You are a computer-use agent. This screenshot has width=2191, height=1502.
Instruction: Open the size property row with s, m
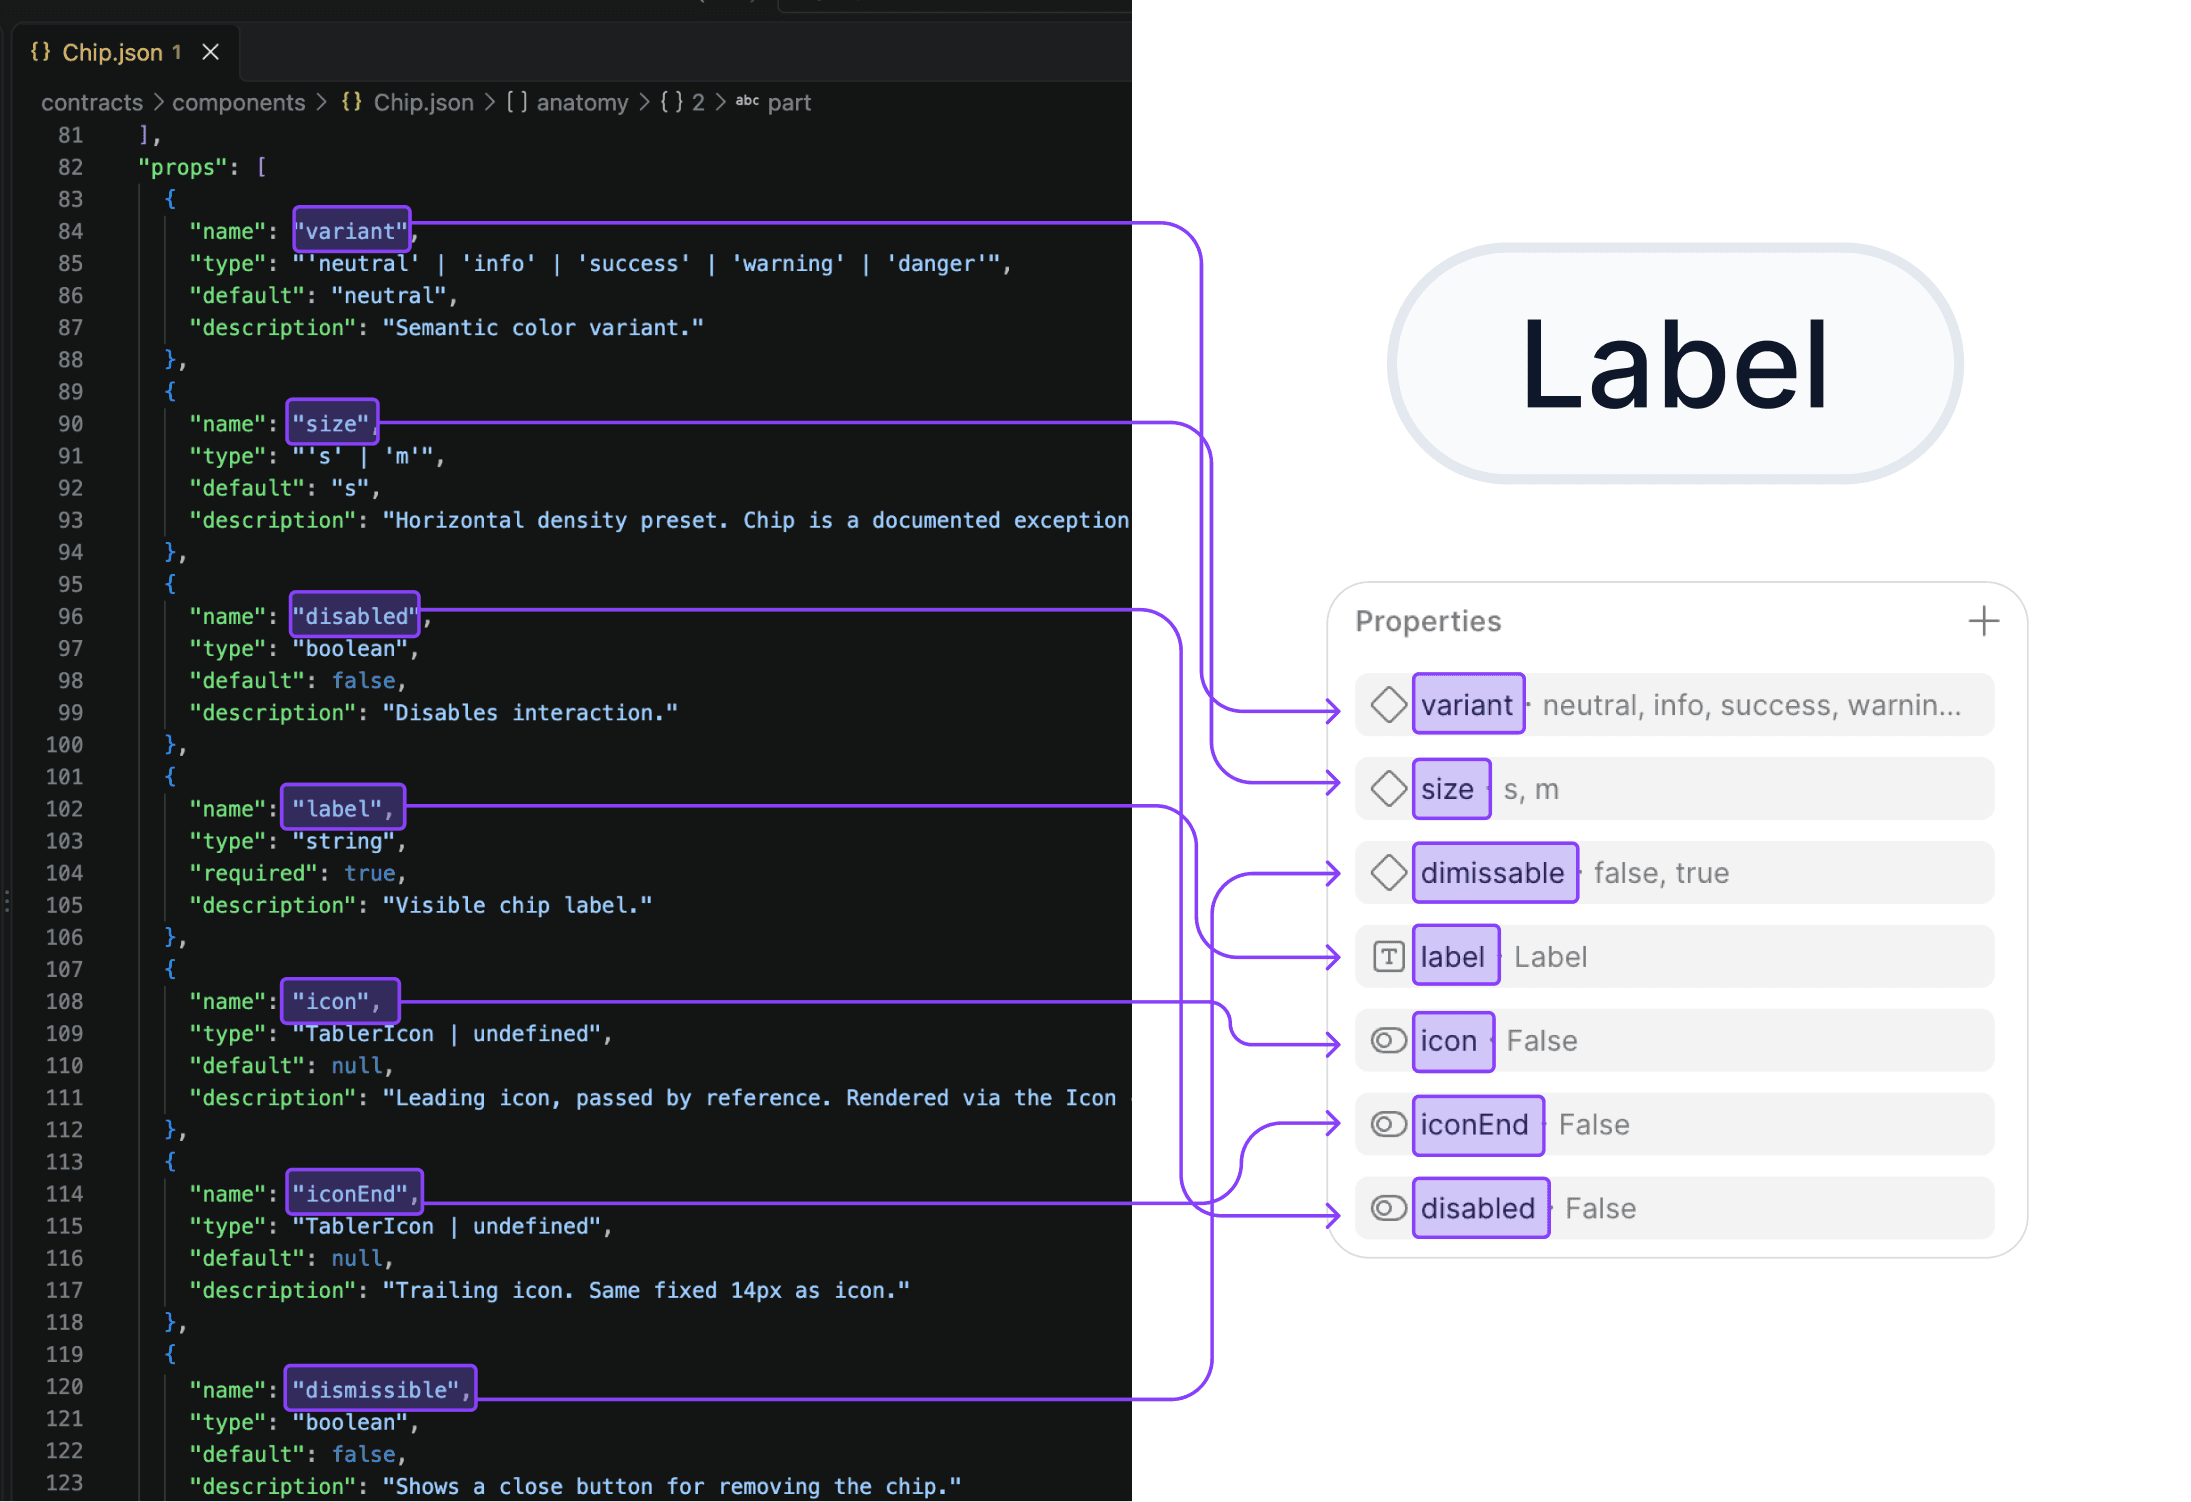[1674, 789]
